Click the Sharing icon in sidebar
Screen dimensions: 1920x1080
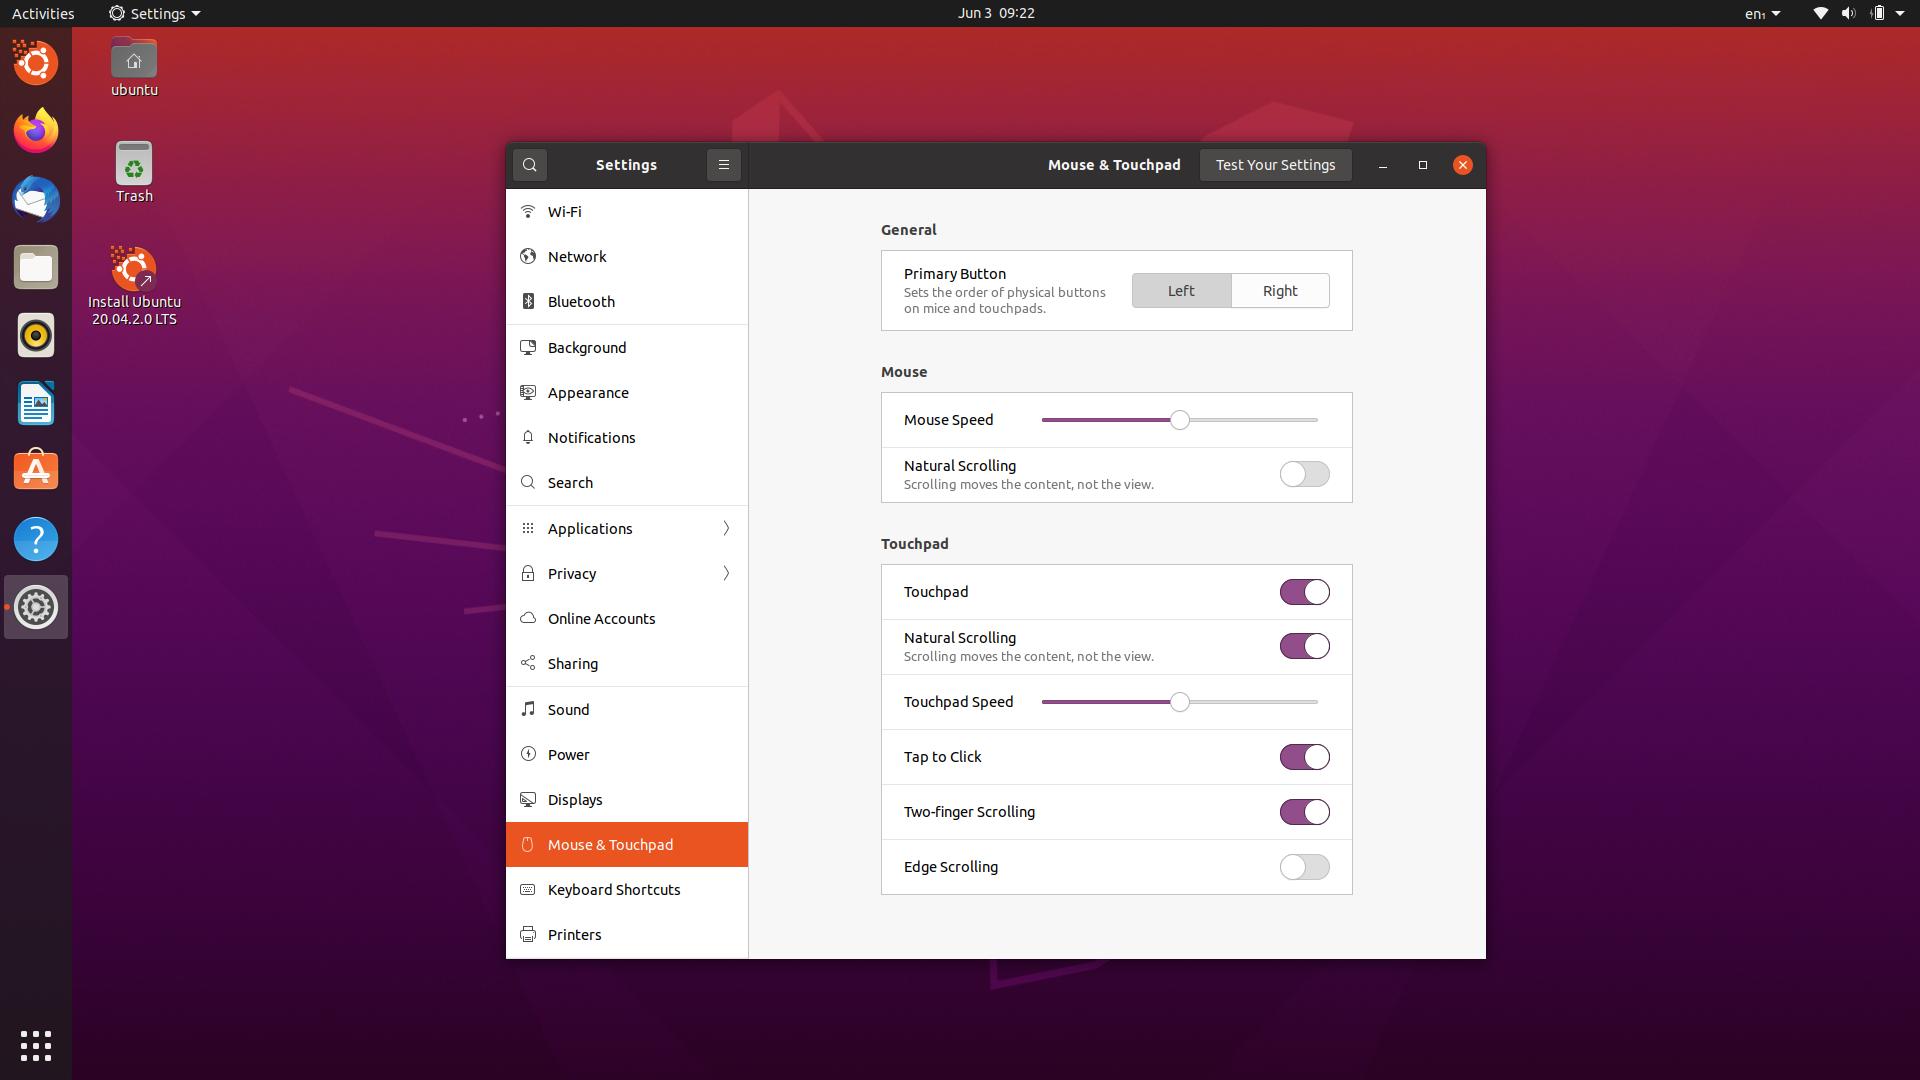point(528,664)
